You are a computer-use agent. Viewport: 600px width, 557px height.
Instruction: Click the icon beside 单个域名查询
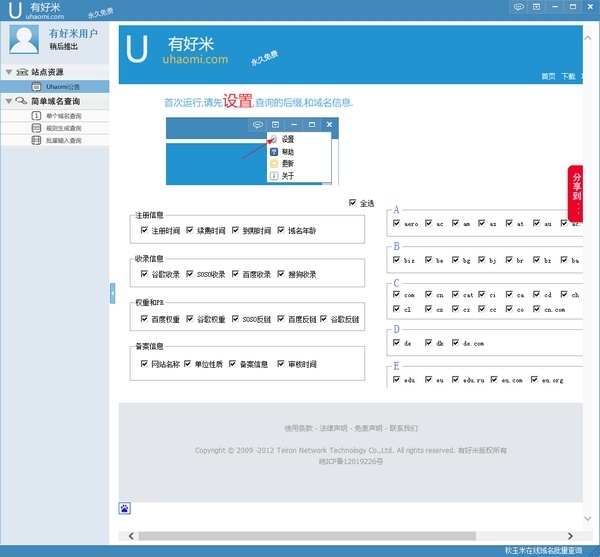click(x=36, y=116)
